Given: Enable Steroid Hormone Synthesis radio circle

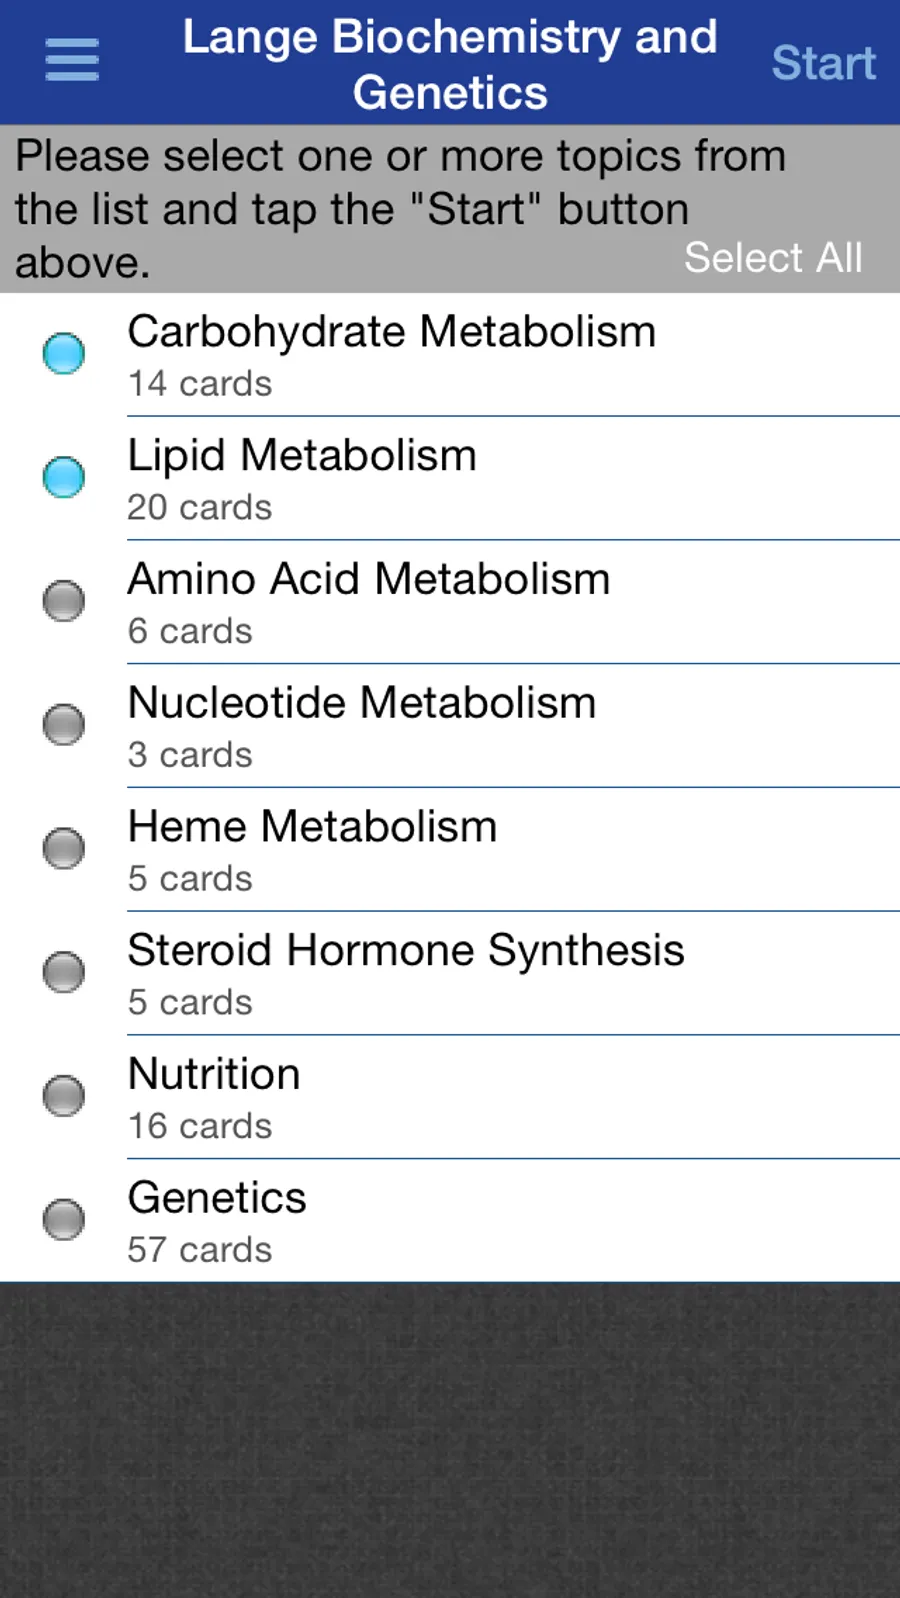Looking at the screenshot, I should [64, 972].
